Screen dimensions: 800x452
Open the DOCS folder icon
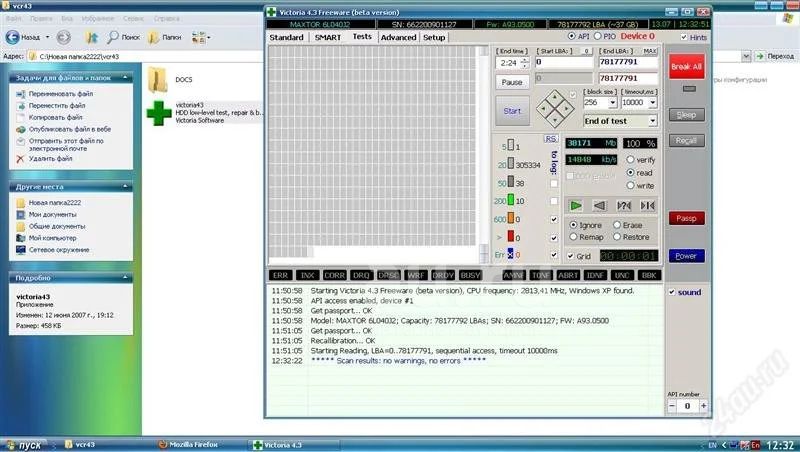(158, 80)
